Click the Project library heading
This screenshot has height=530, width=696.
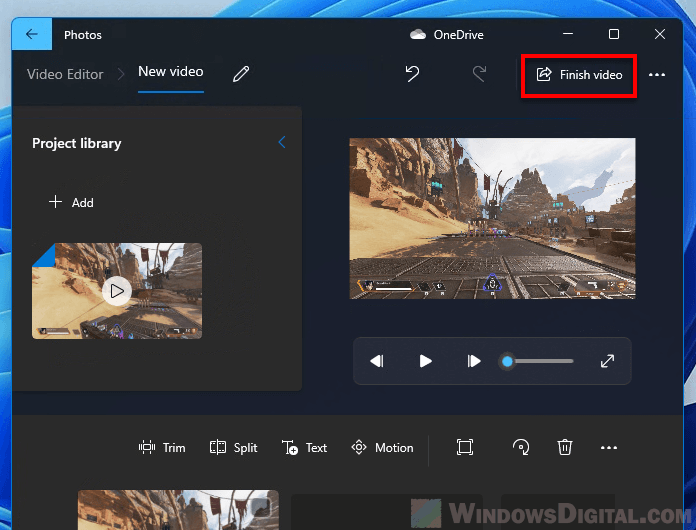[x=77, y=143]
